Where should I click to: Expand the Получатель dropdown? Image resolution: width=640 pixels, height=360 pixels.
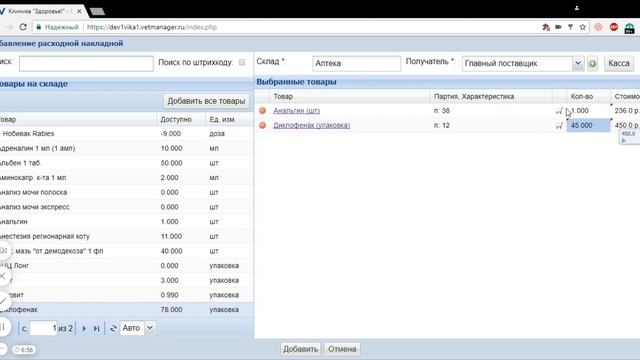pyautogui.click(x=578, y=63)
